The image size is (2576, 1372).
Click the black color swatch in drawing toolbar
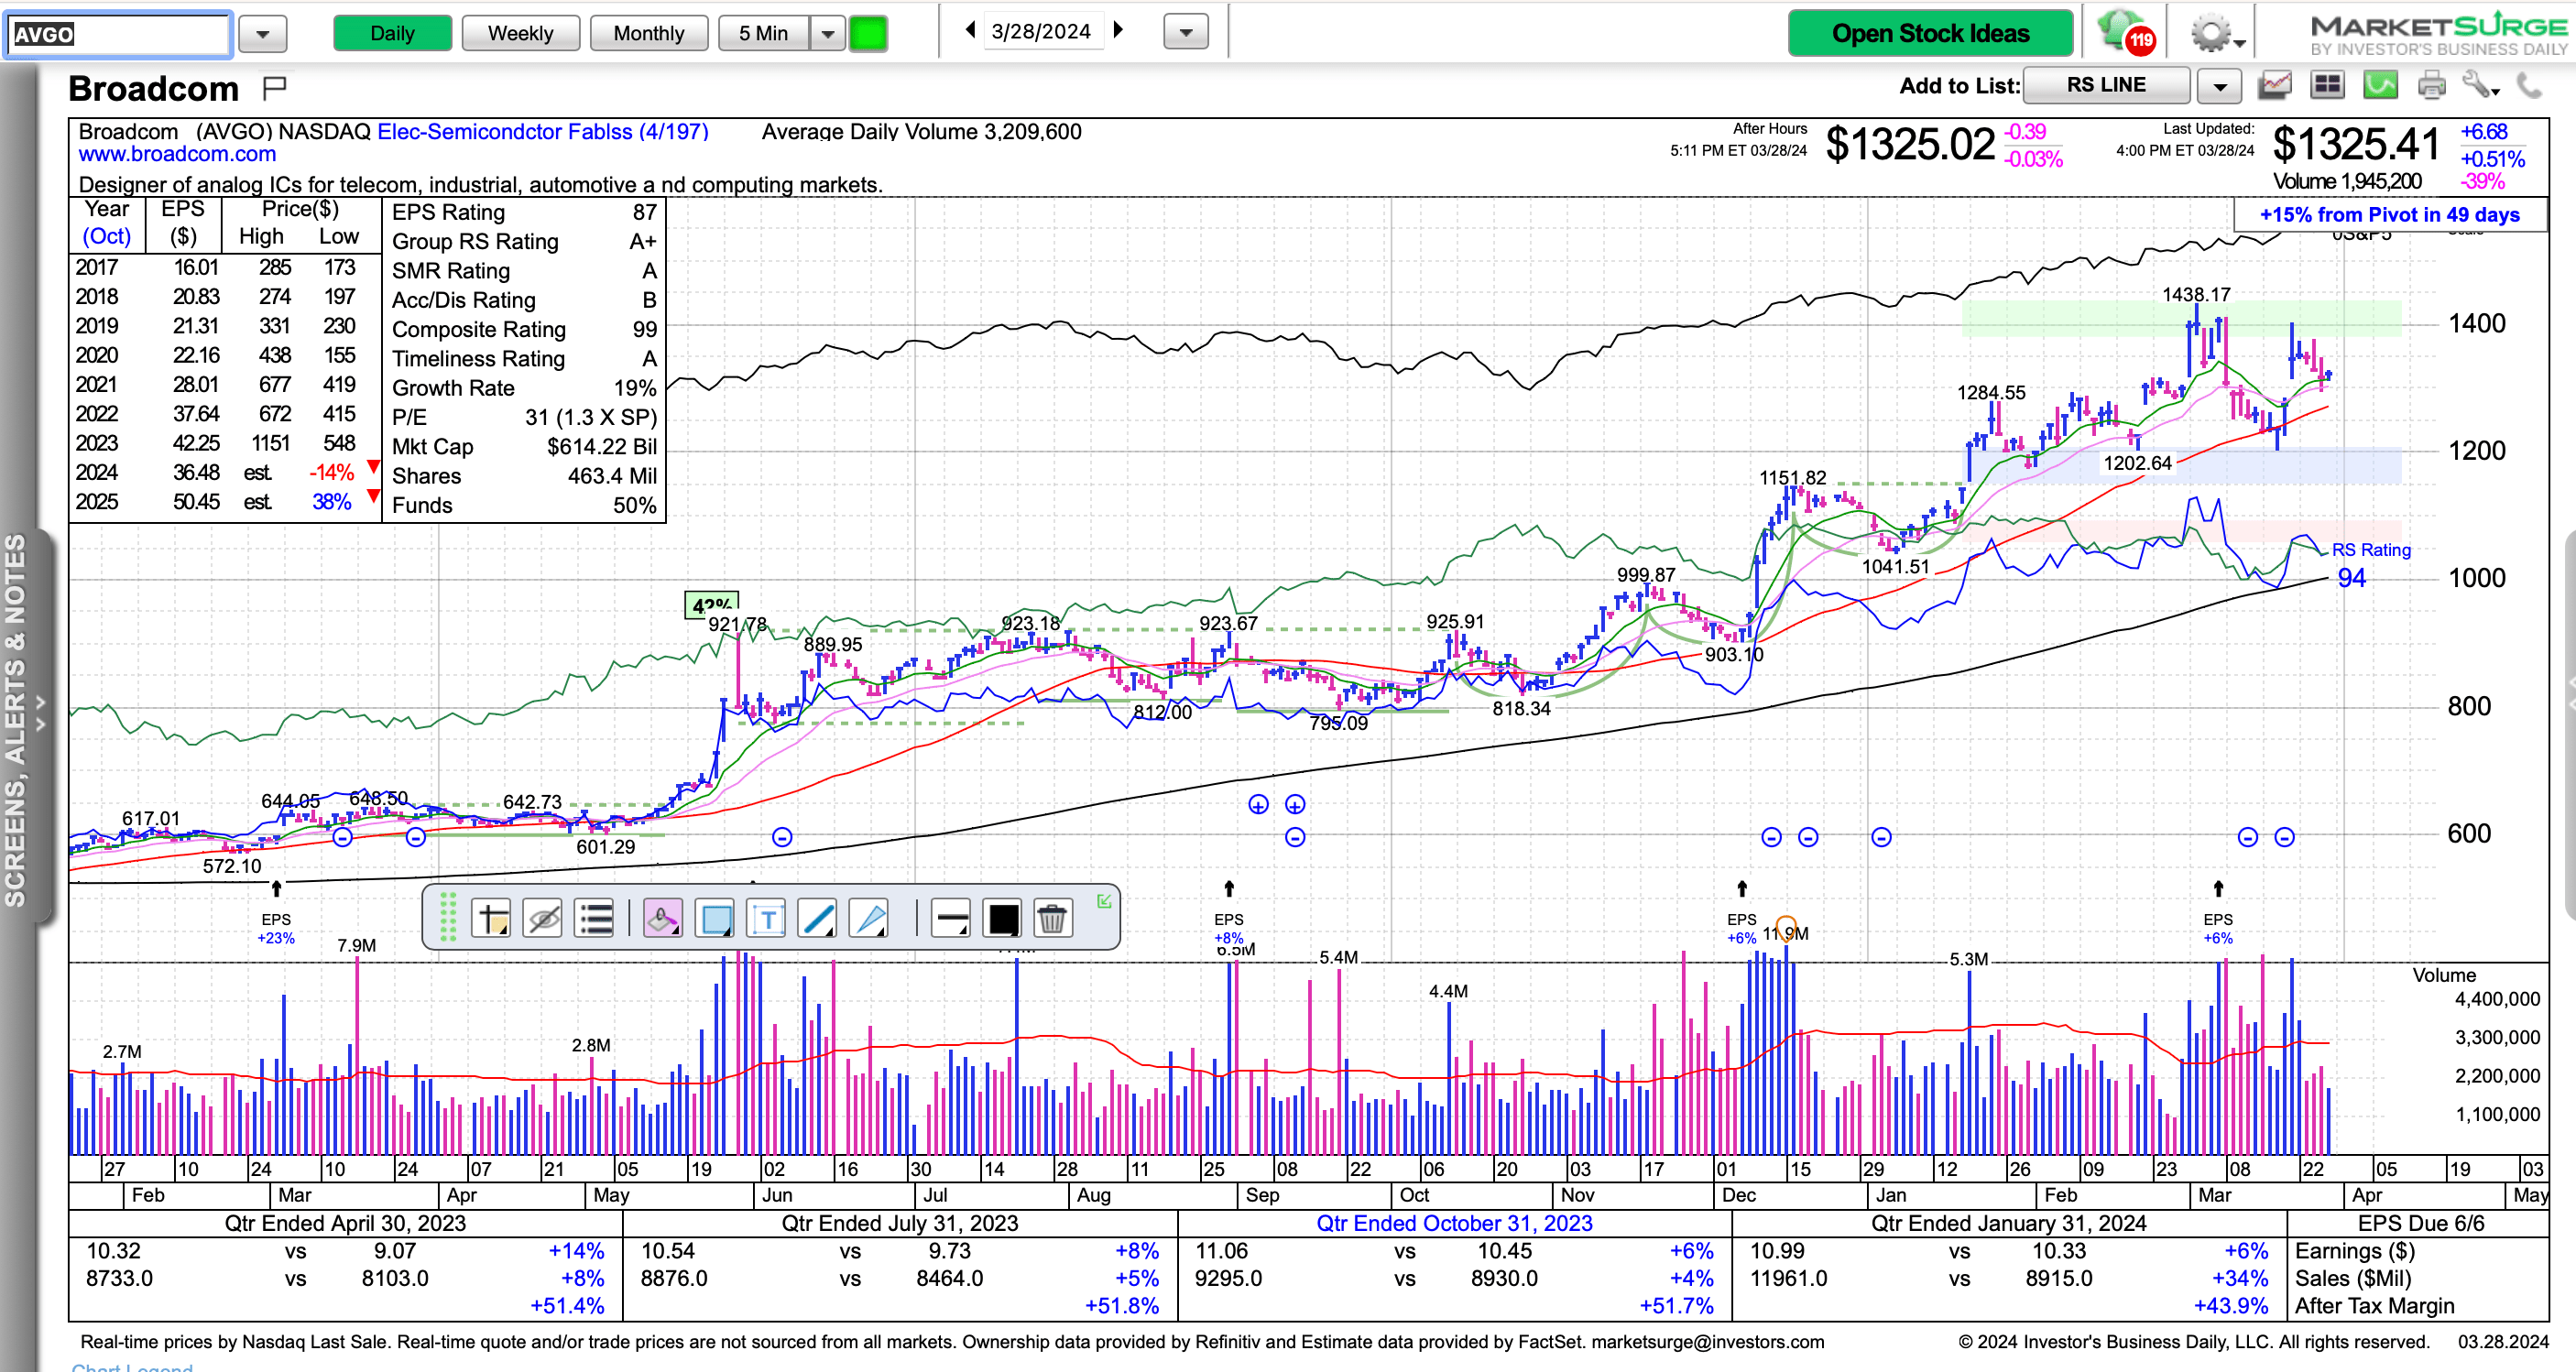point(1002,918)
